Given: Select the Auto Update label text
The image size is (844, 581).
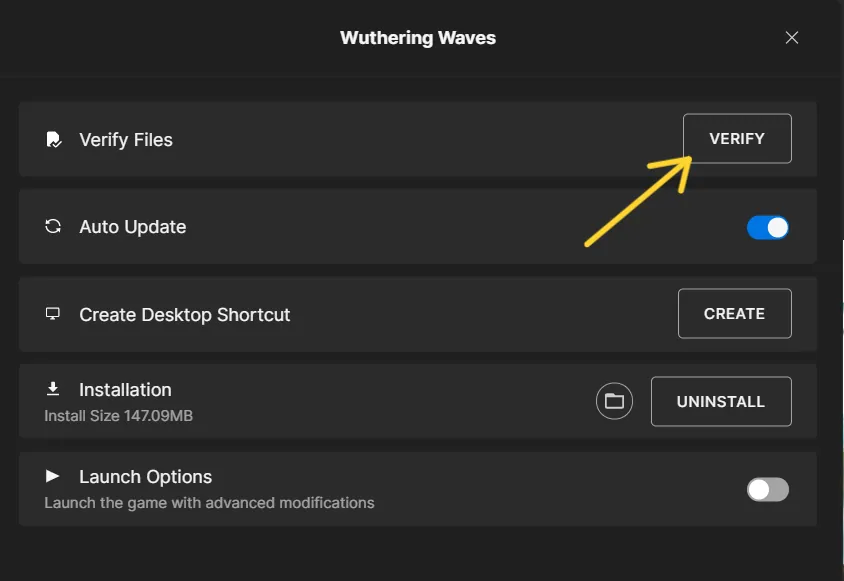Looking at the screenshot, I should click(132, 227).
